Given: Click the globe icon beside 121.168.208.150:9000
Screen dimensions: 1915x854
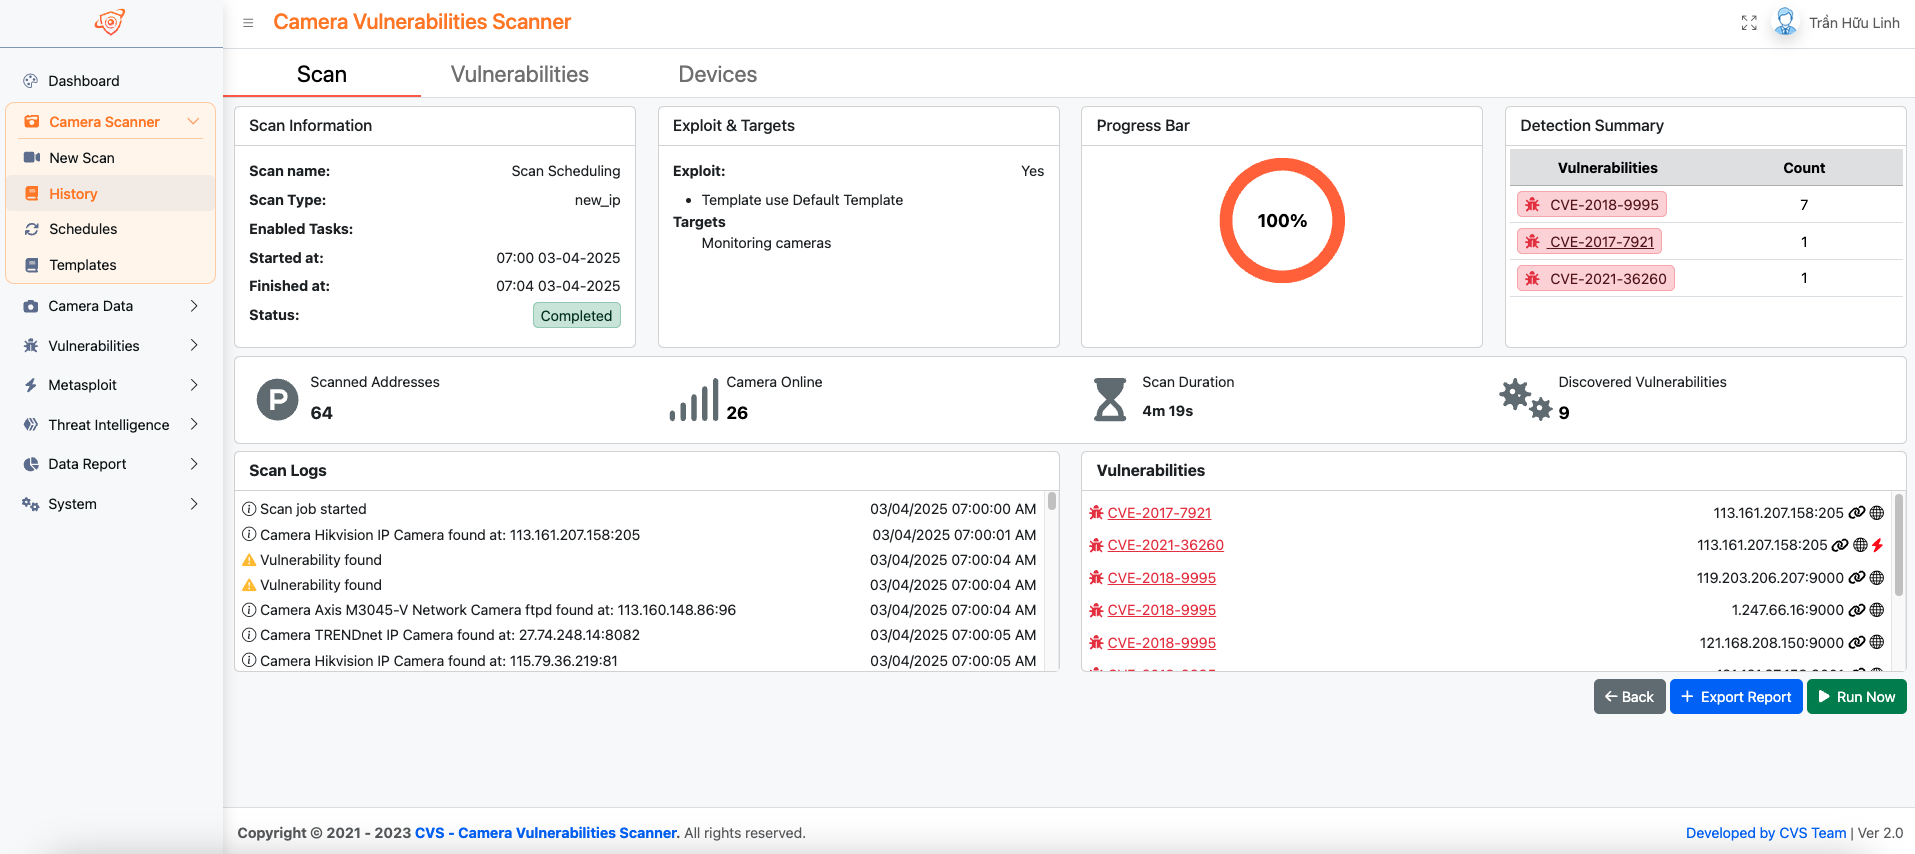Looking at the screenshot, I should click(1877, 643).
